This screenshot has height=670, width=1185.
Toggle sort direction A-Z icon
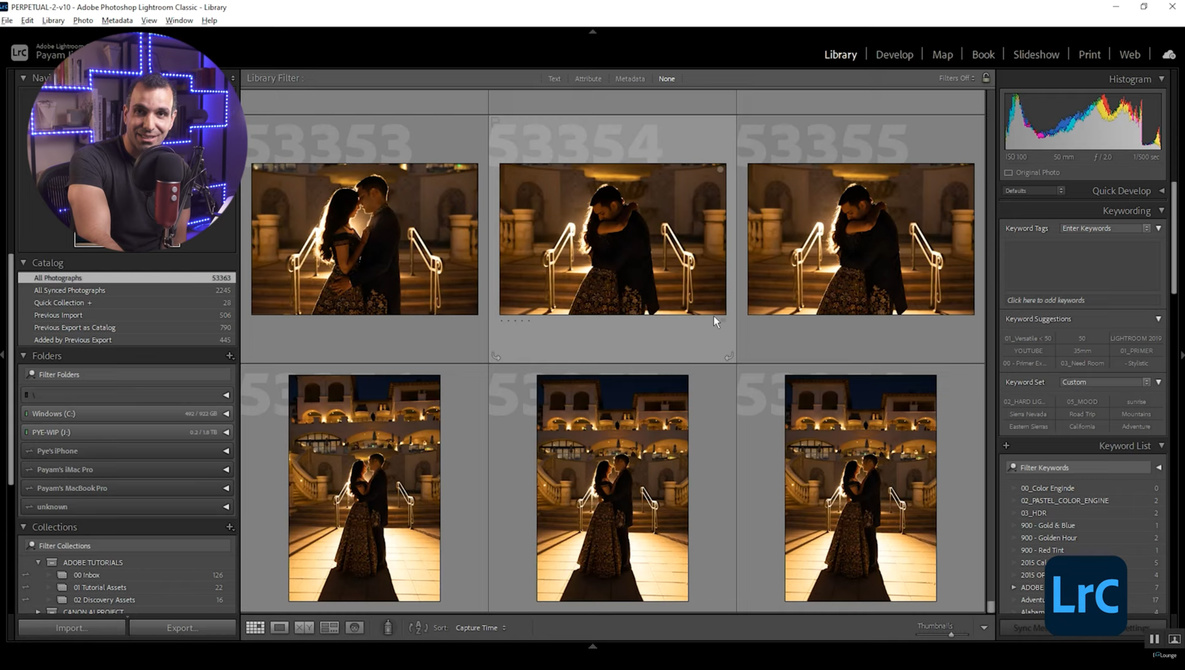(418, 628)
